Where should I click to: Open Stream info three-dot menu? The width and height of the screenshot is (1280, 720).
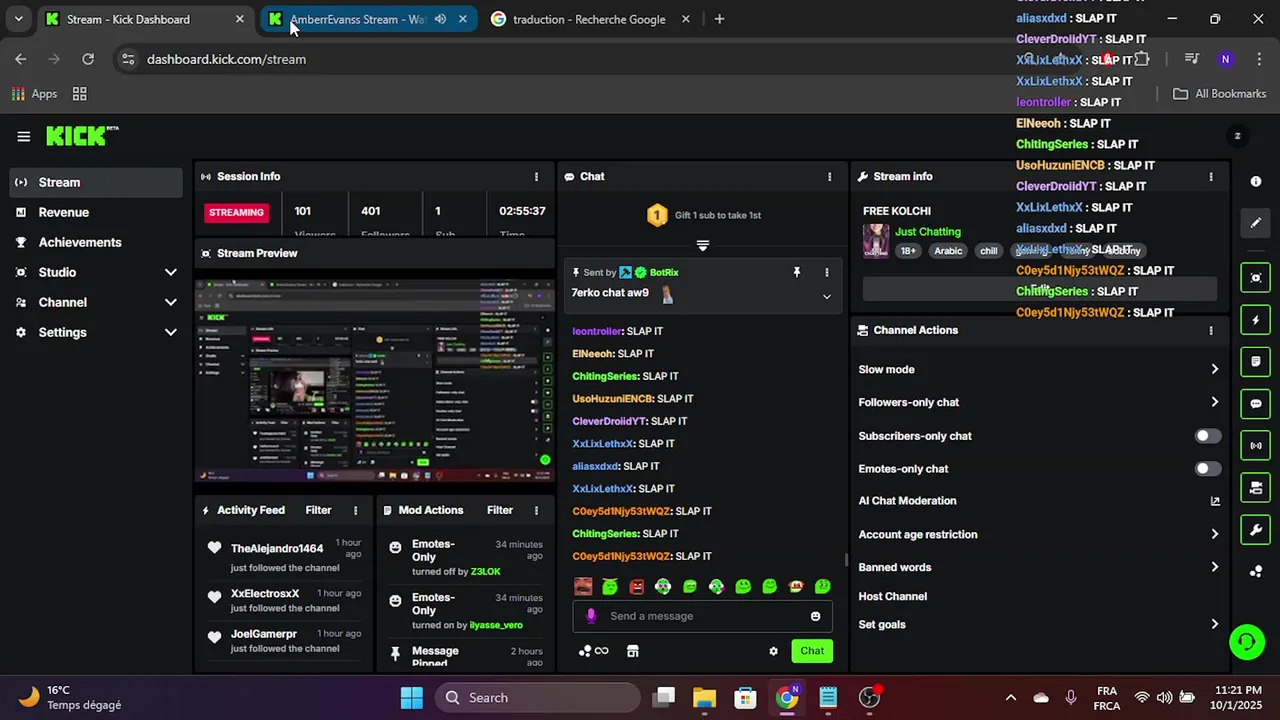pos(1211,176)
